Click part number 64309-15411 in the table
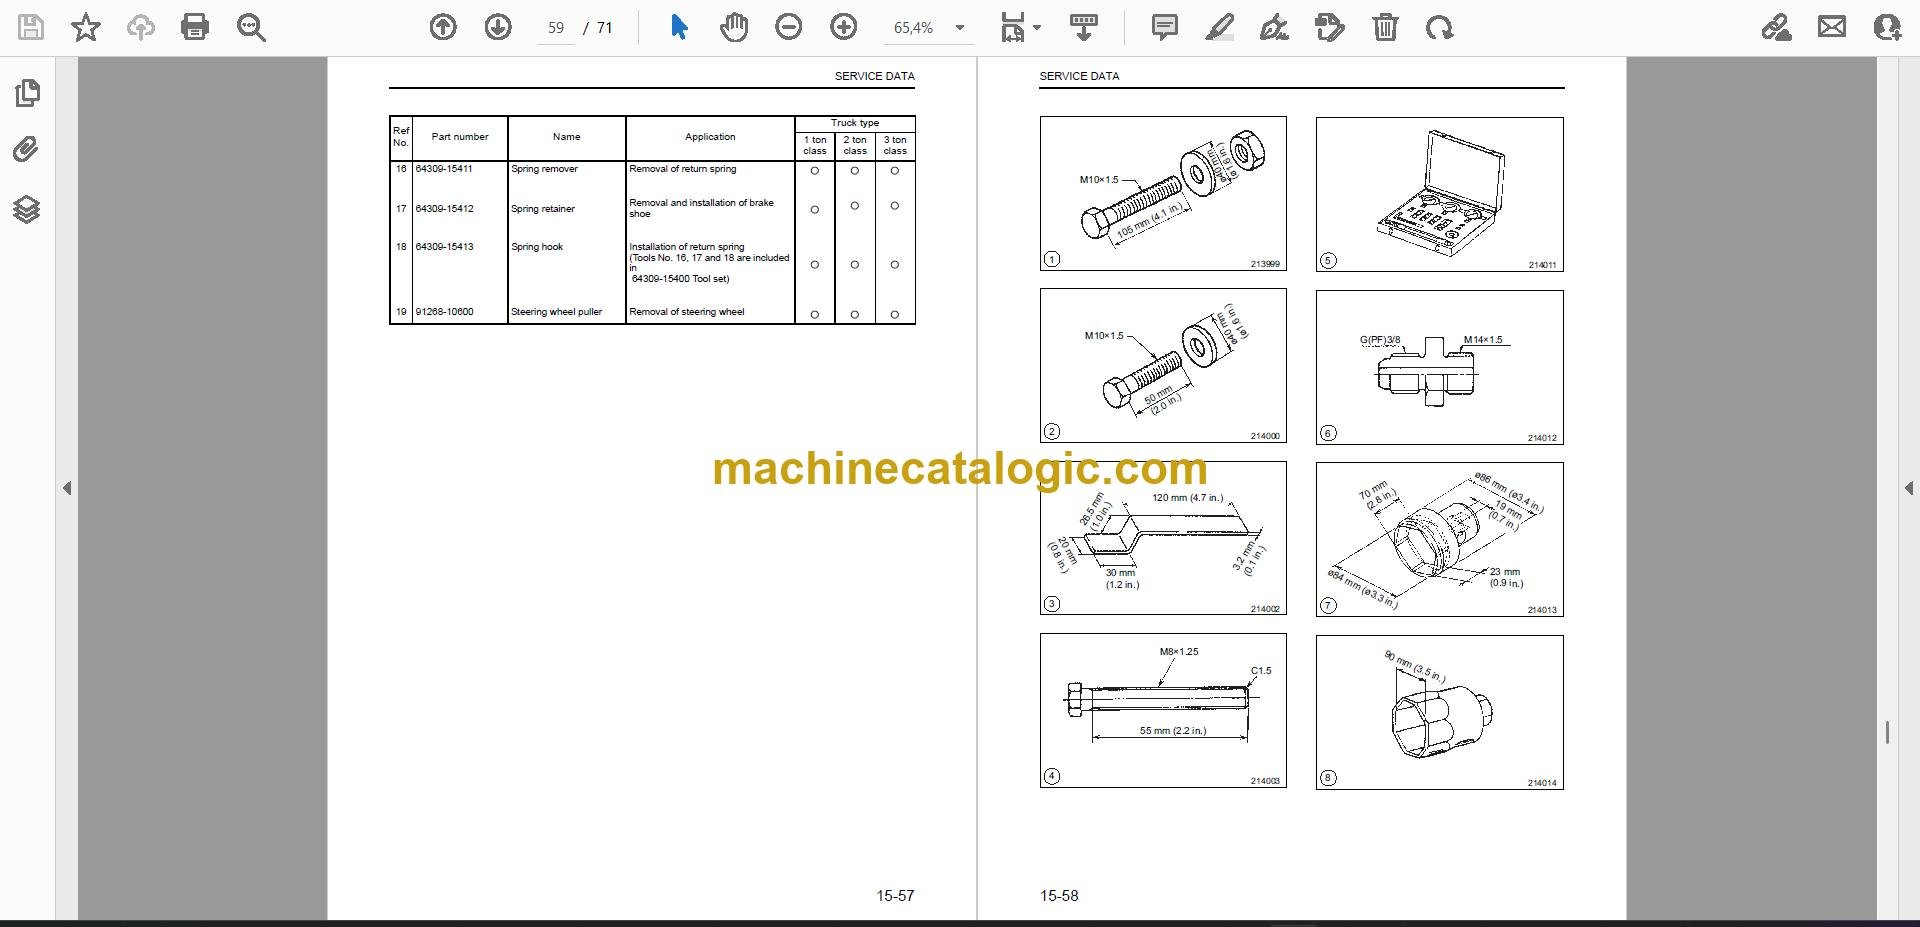The width and height of the screenshot is (1920, 927). (444, 169)
